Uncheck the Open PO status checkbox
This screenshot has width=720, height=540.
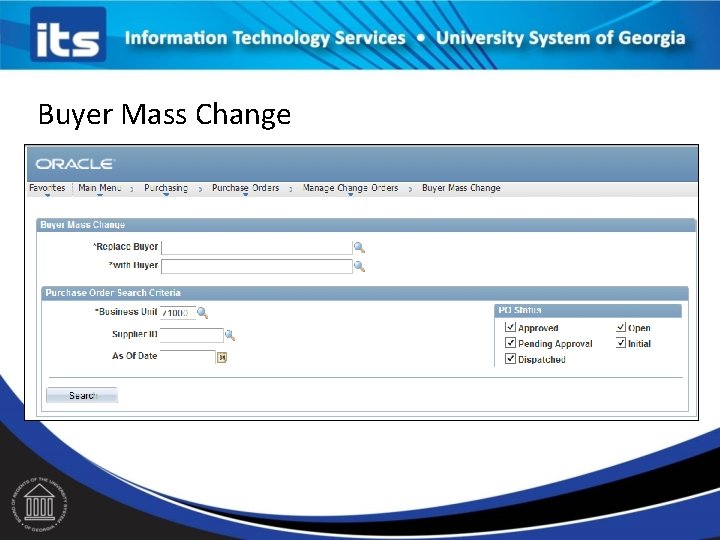point(621,327)
